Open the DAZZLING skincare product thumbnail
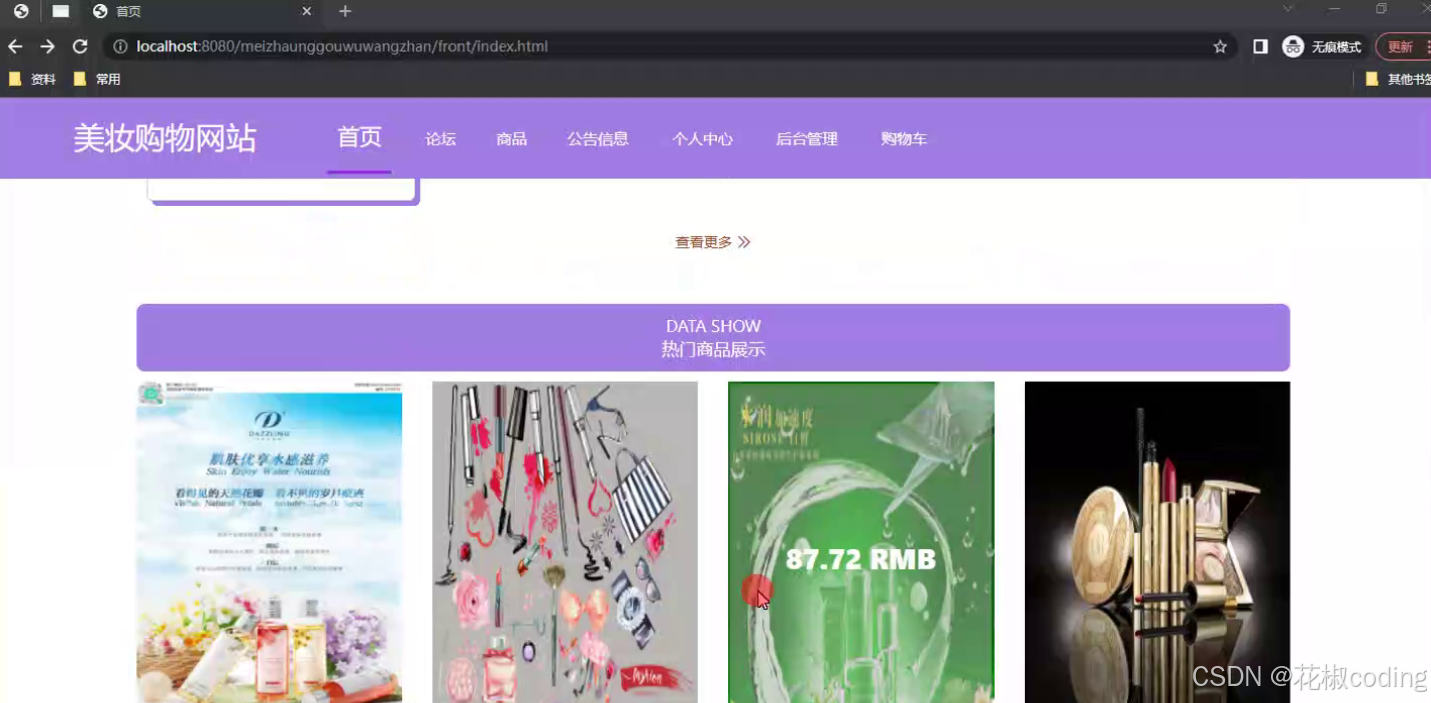The image size is (1431, 703). [x=268, y=540]
